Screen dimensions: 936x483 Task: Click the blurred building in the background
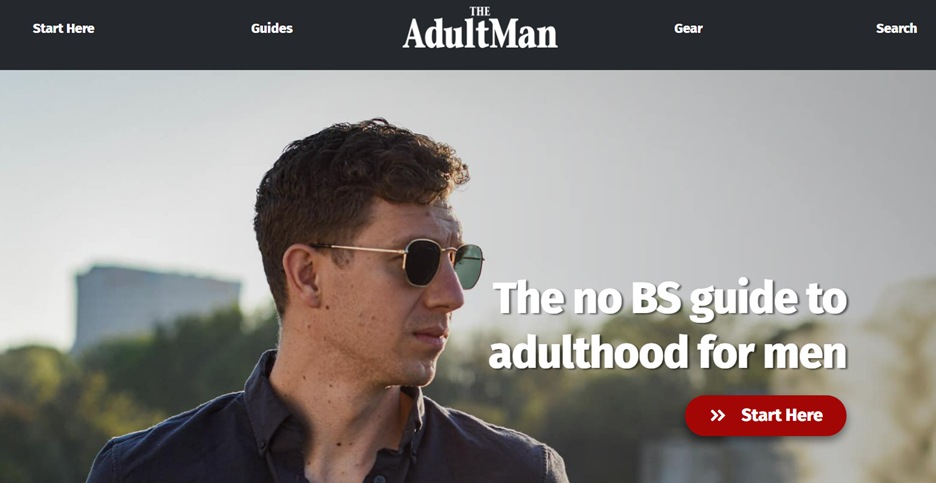pos(156,304)
